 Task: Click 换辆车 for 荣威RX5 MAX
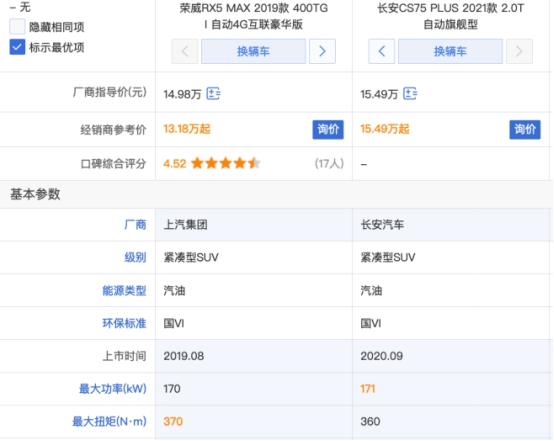(253, 52)
